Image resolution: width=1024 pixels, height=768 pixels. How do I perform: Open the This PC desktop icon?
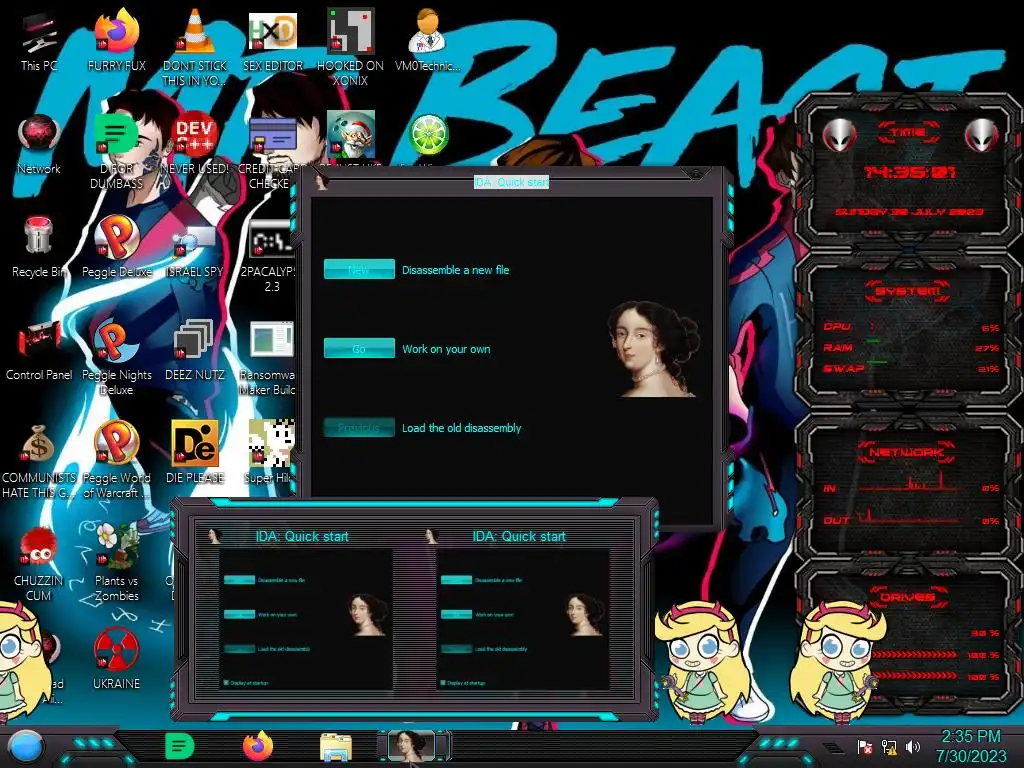pos(39,40)
